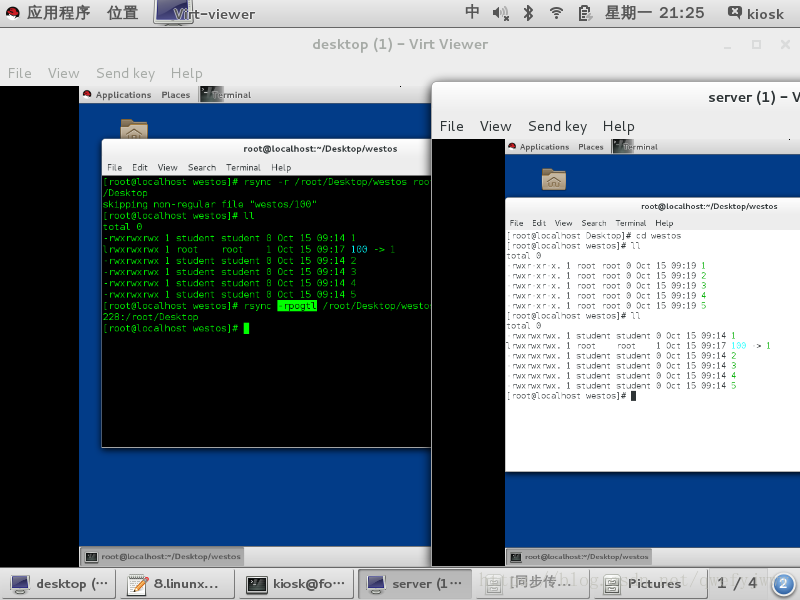Switch to Pictures window in taskbar
The image size is (800, 600).
tap(652, 584)
